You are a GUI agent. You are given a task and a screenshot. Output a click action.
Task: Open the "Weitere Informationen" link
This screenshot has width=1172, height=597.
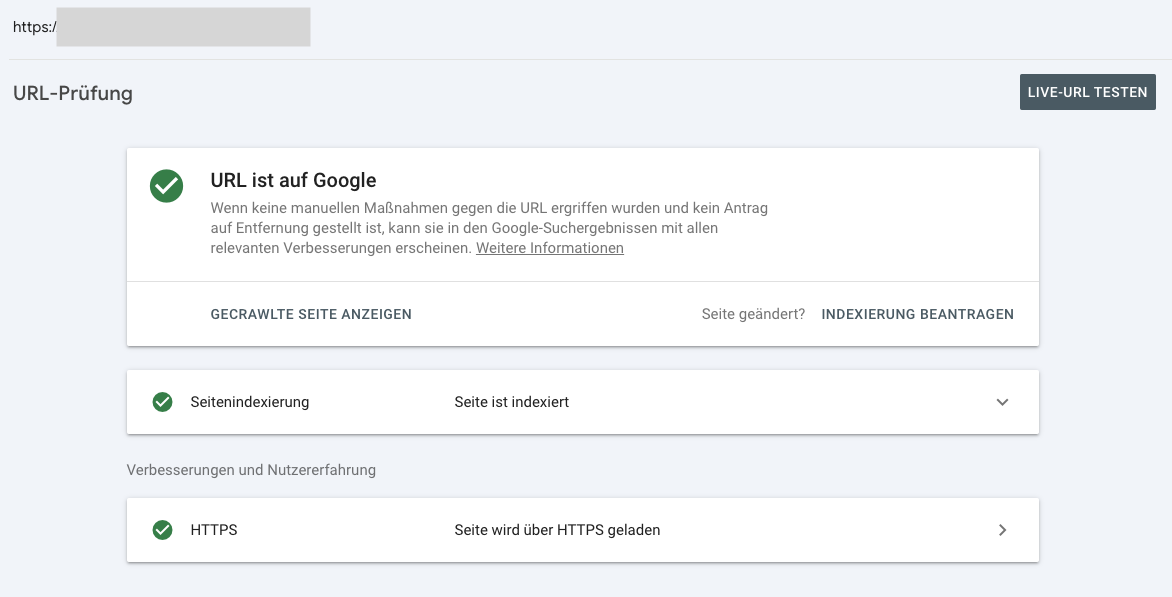coord(549,248)
